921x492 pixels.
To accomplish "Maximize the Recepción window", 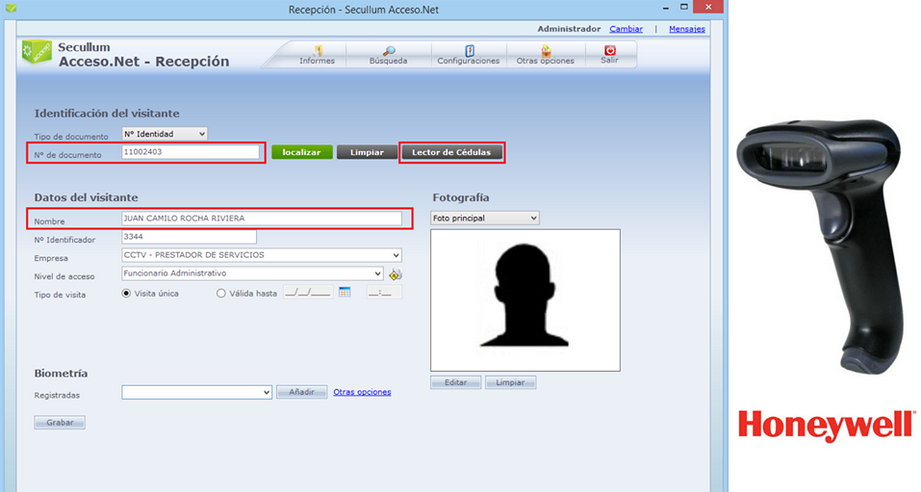I will coord(684,7).
